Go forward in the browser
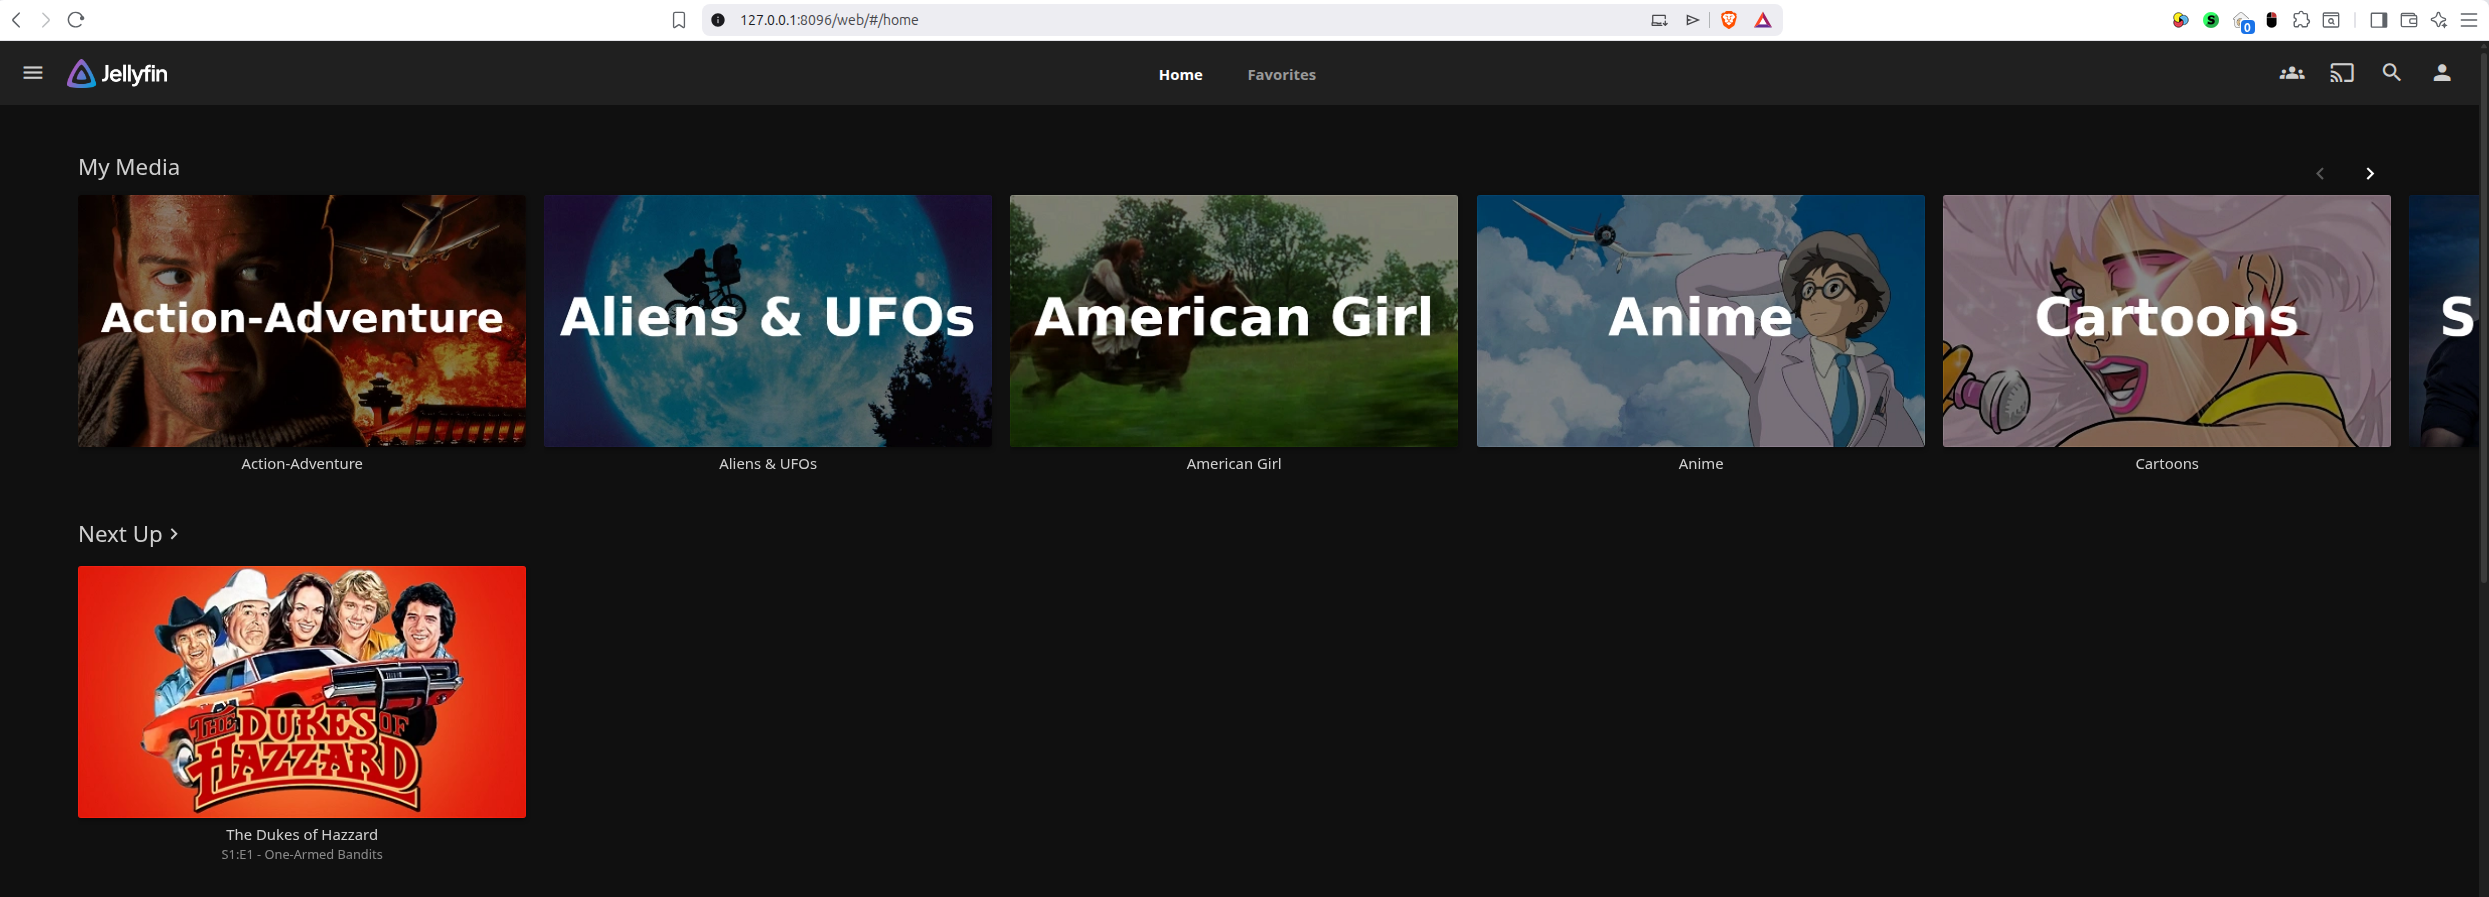The height and width of the screenshot is (897, 2489). pos(45,20)
